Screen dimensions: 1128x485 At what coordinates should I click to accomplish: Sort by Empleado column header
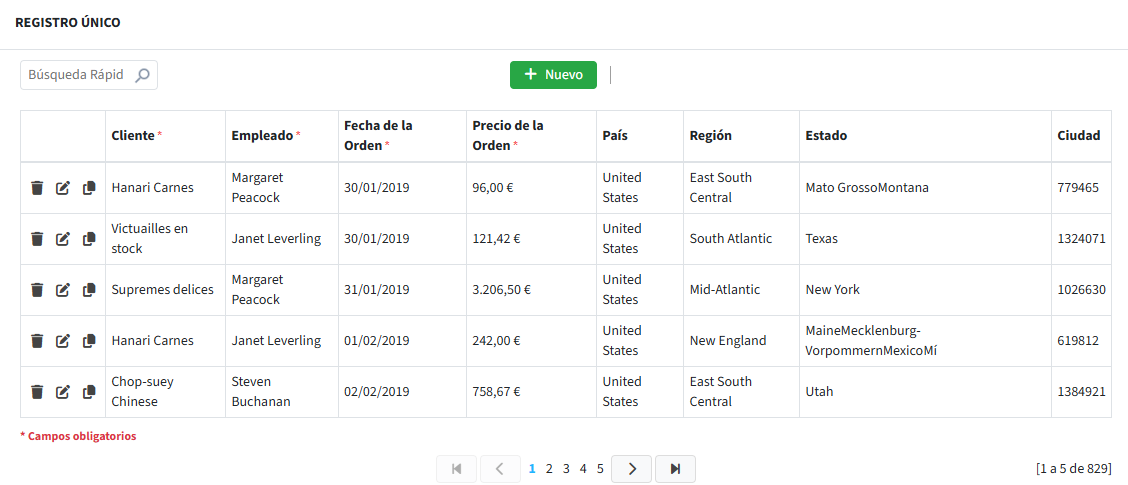pos(262,136)
